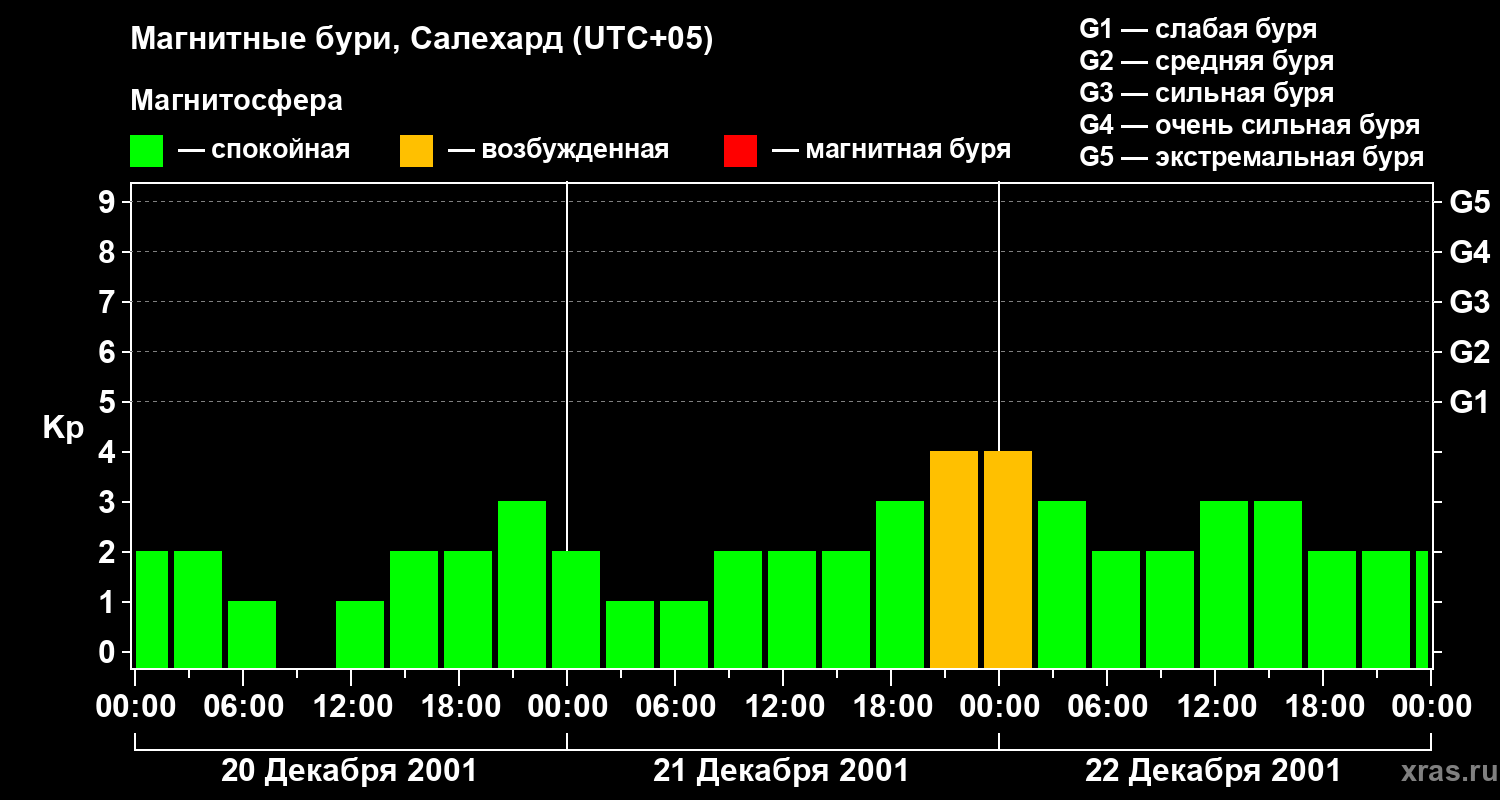Click the '— магнитная буря' legend label
Viewport: 1500px width, 800px height.
[891, 151]
